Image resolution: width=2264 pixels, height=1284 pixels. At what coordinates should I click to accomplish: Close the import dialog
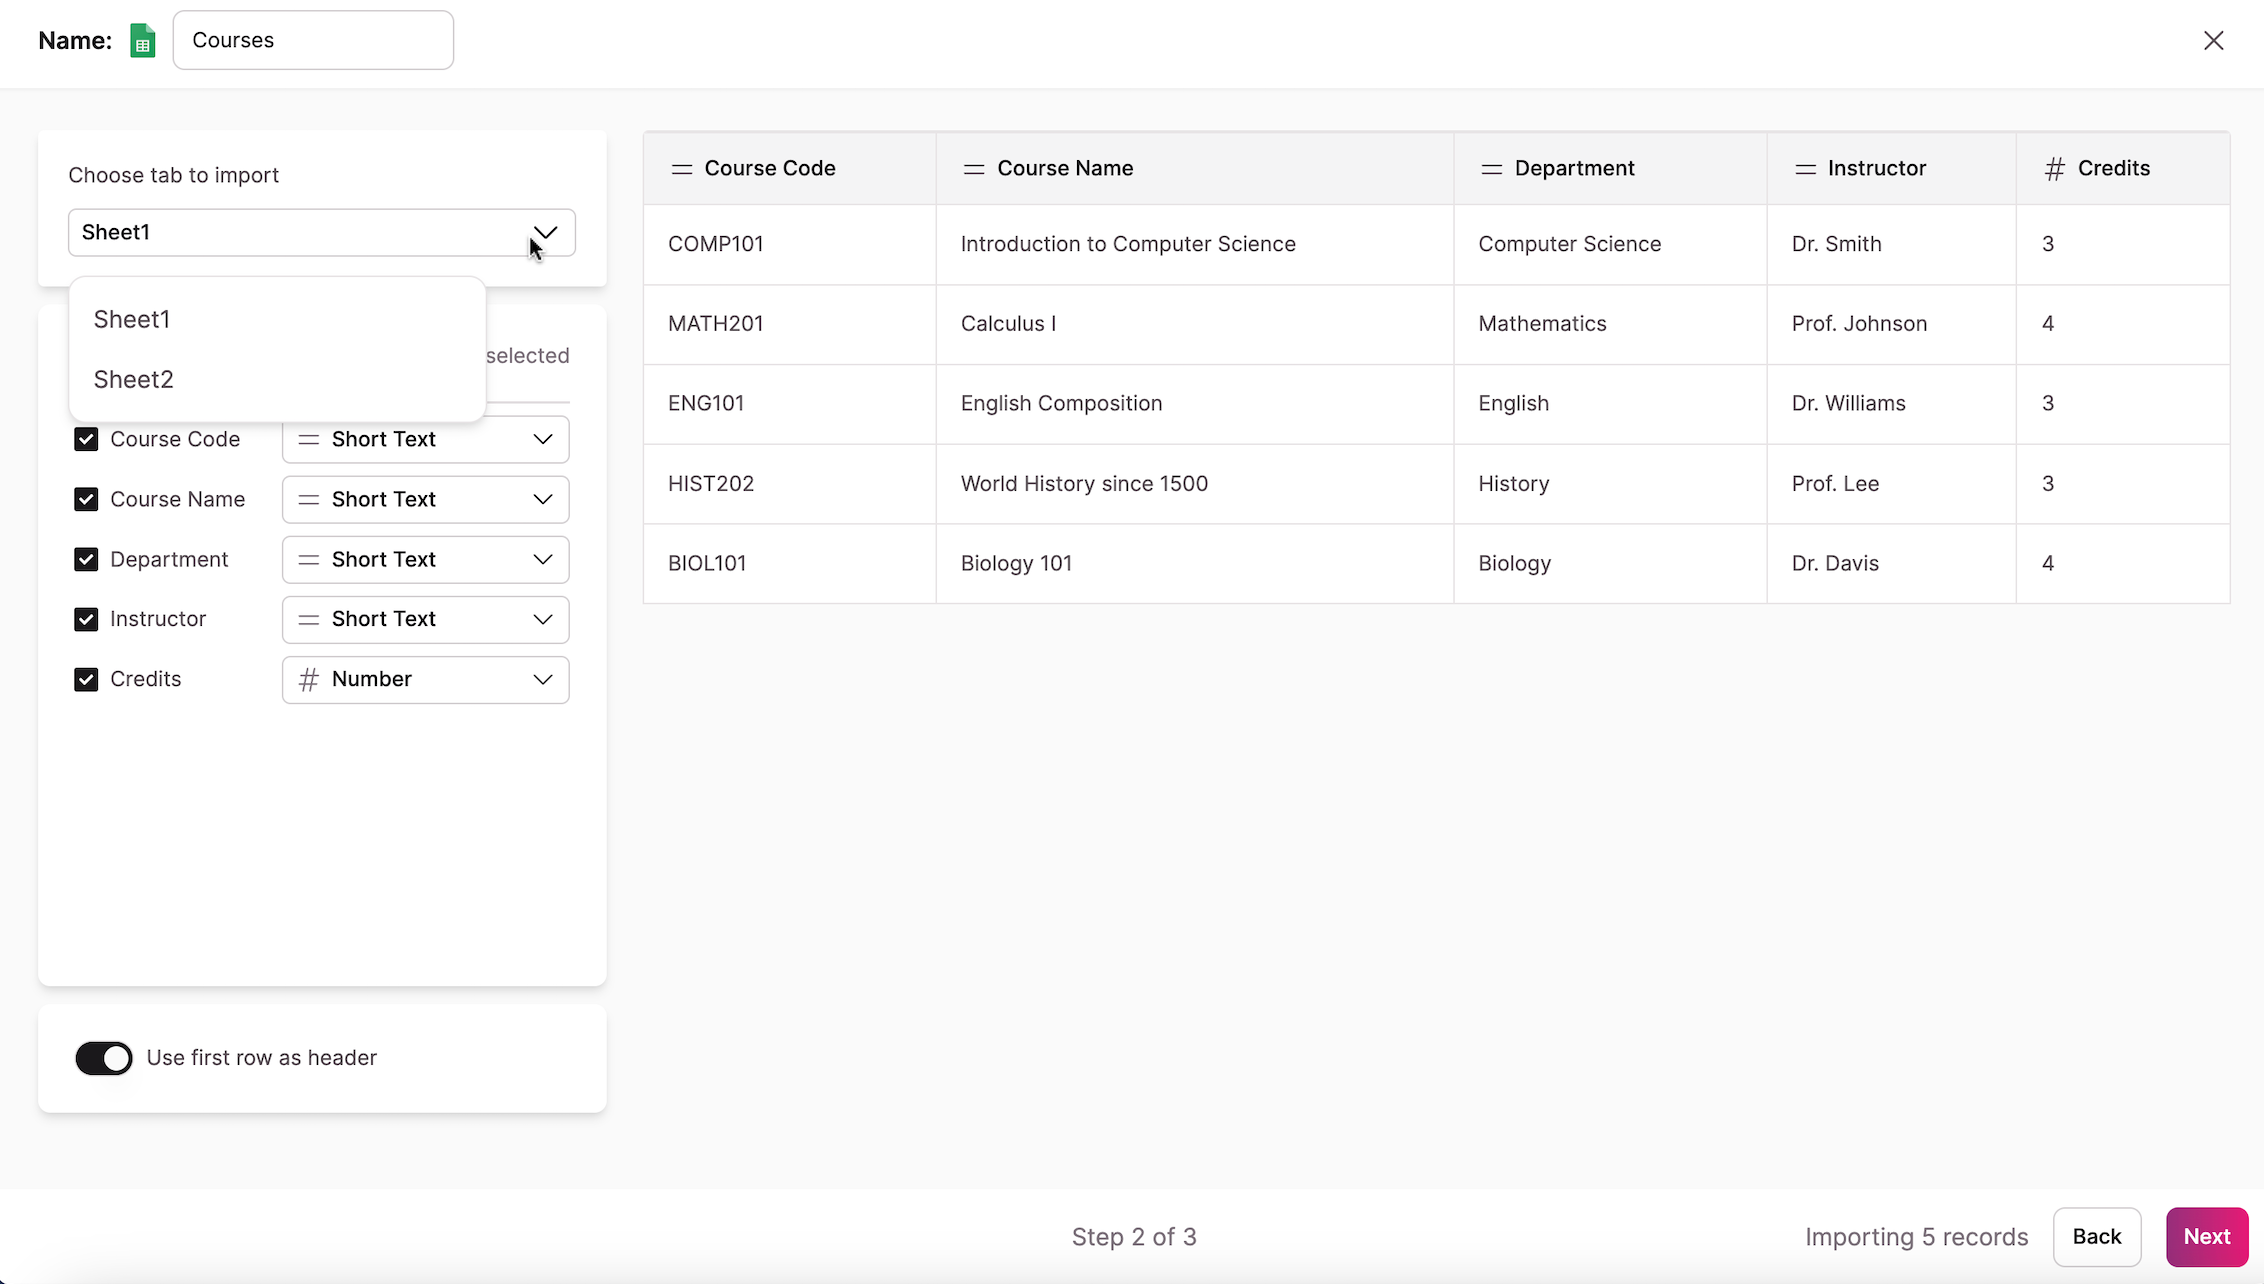click(x=2214, y=40)
